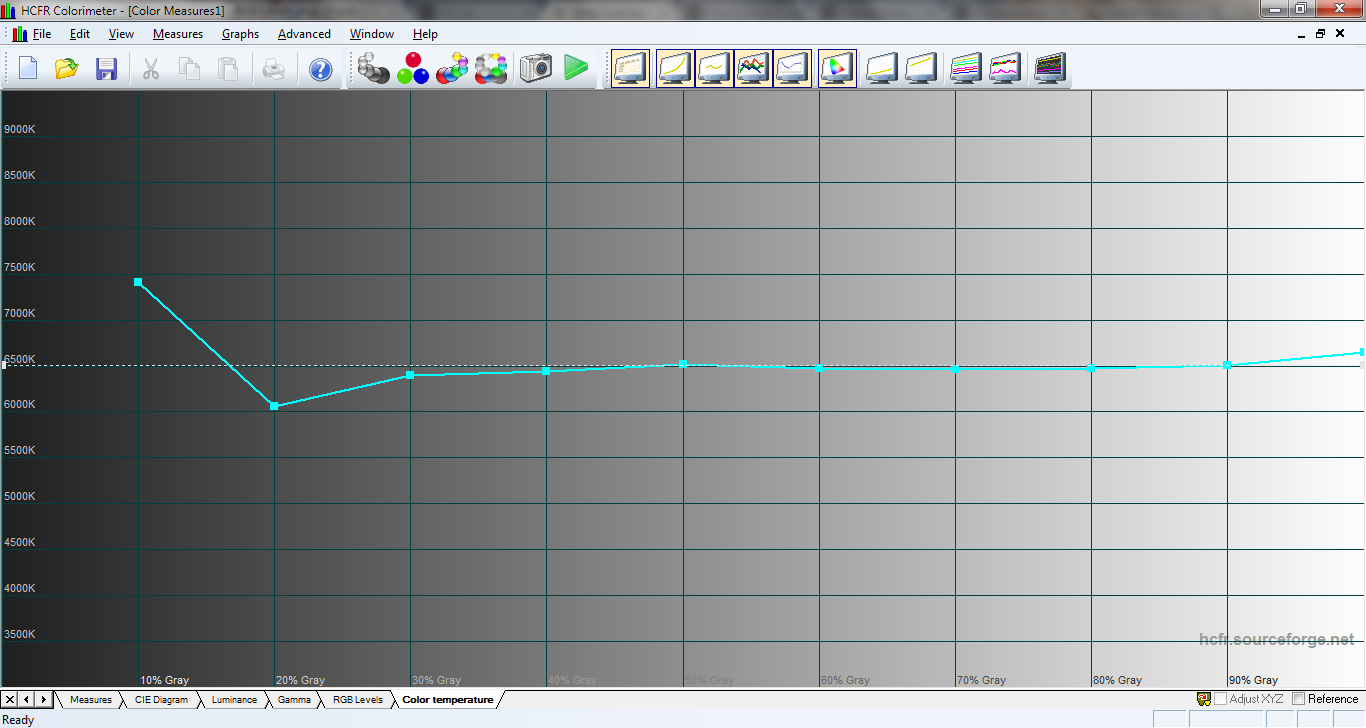Click the X button left of tabs

tap(10, 699)
